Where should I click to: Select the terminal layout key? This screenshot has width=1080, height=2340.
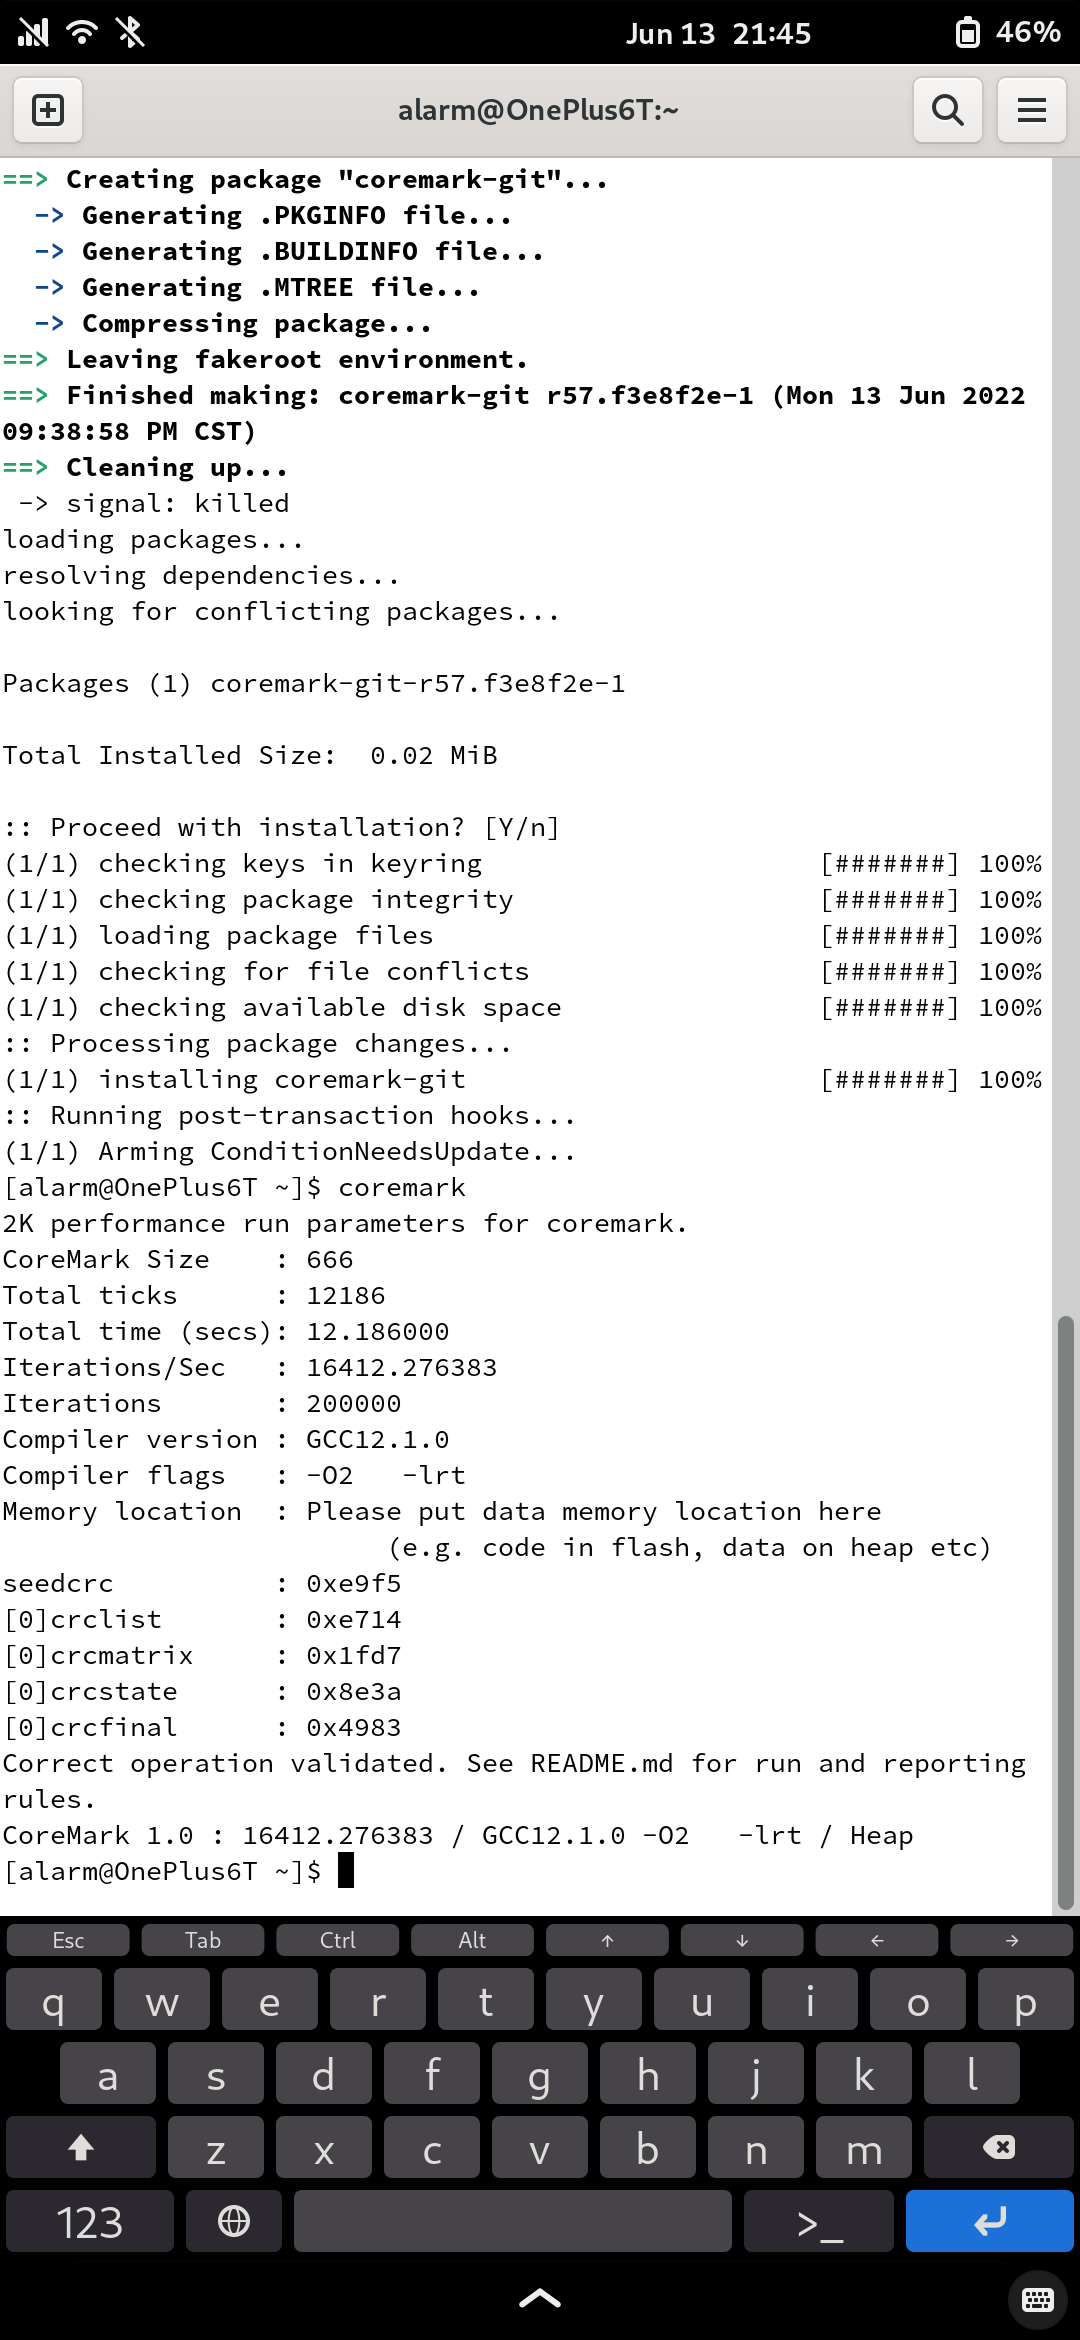pos(820,2221)
